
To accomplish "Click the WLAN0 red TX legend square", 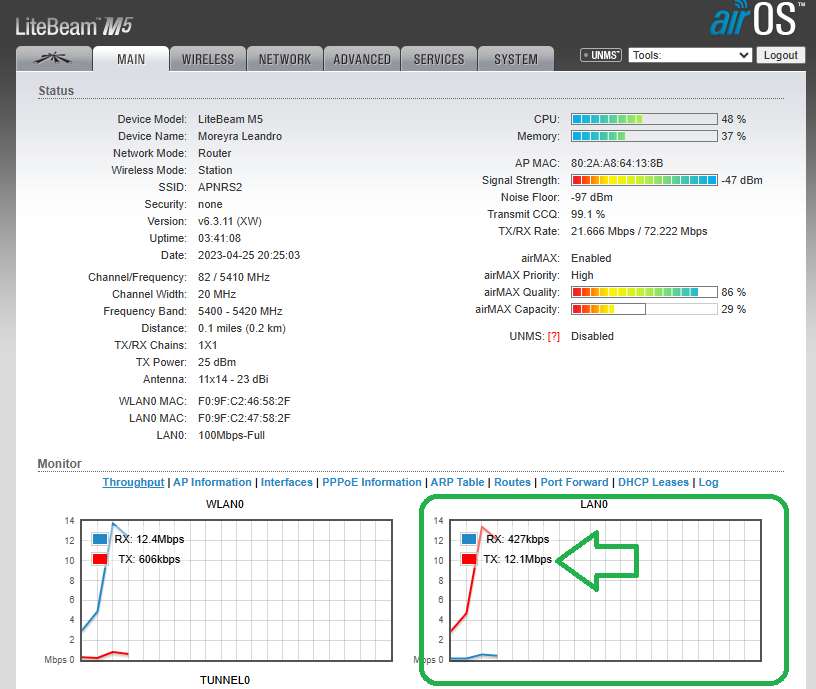I will [x=99, y=559].
